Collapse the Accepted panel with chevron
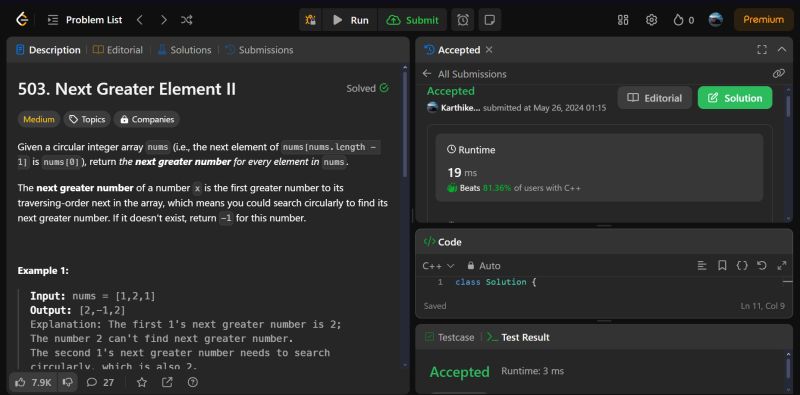This screenshot has height=395, width=800. coord(782,50)
